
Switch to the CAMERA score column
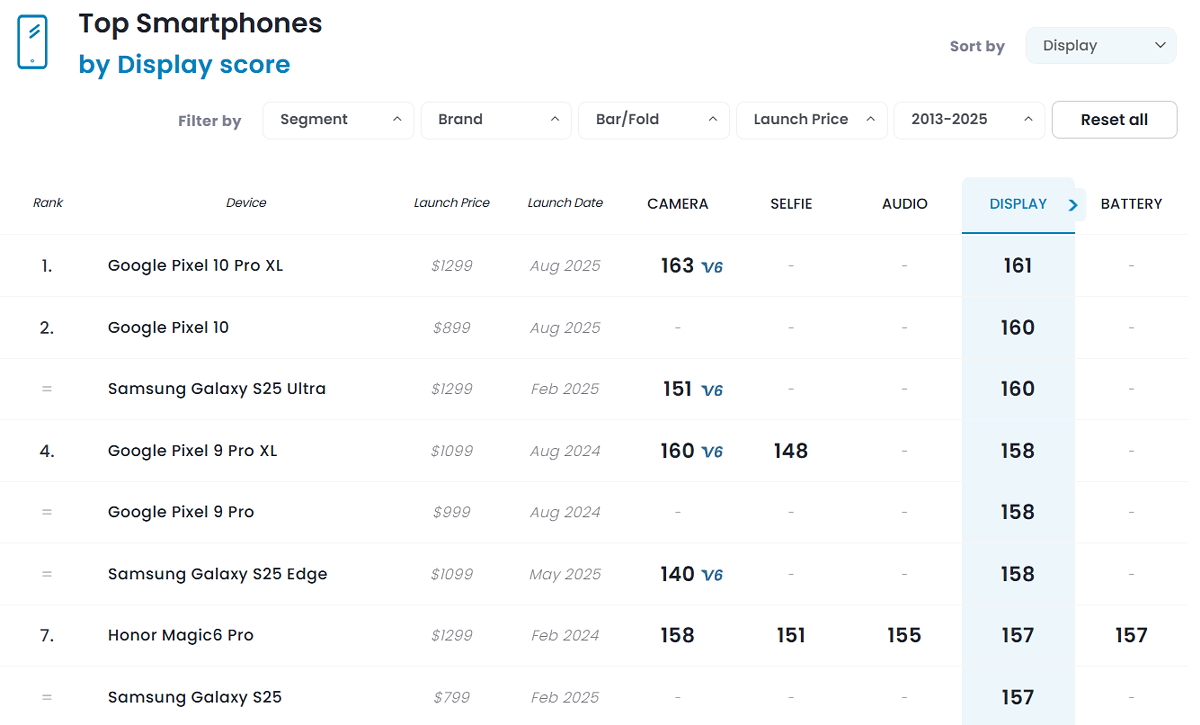(677, 204)
